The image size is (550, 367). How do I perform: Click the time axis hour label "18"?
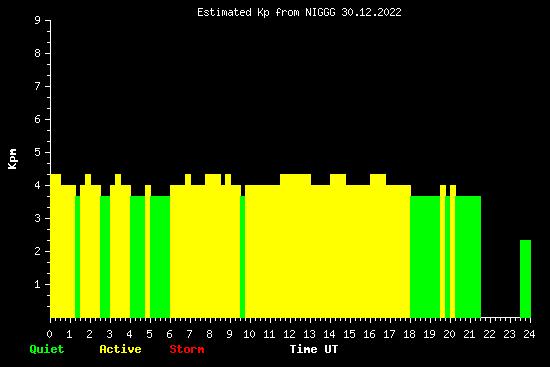(409, 334)
